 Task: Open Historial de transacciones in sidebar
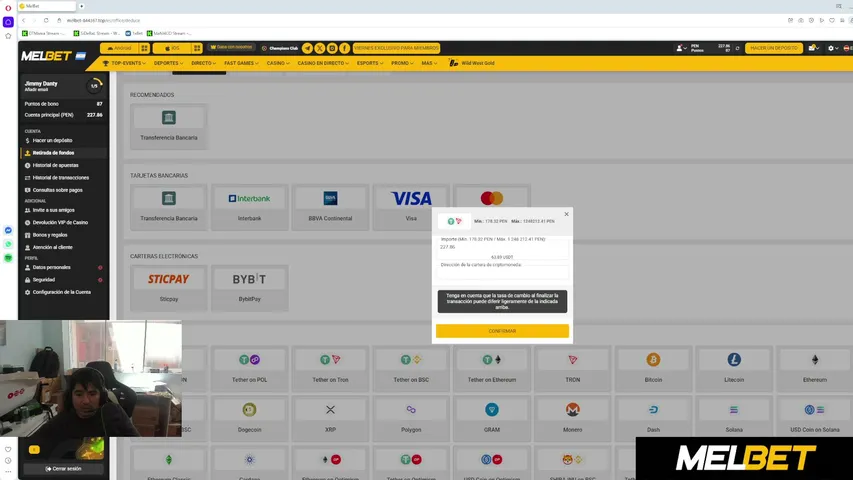coord(60,178)
